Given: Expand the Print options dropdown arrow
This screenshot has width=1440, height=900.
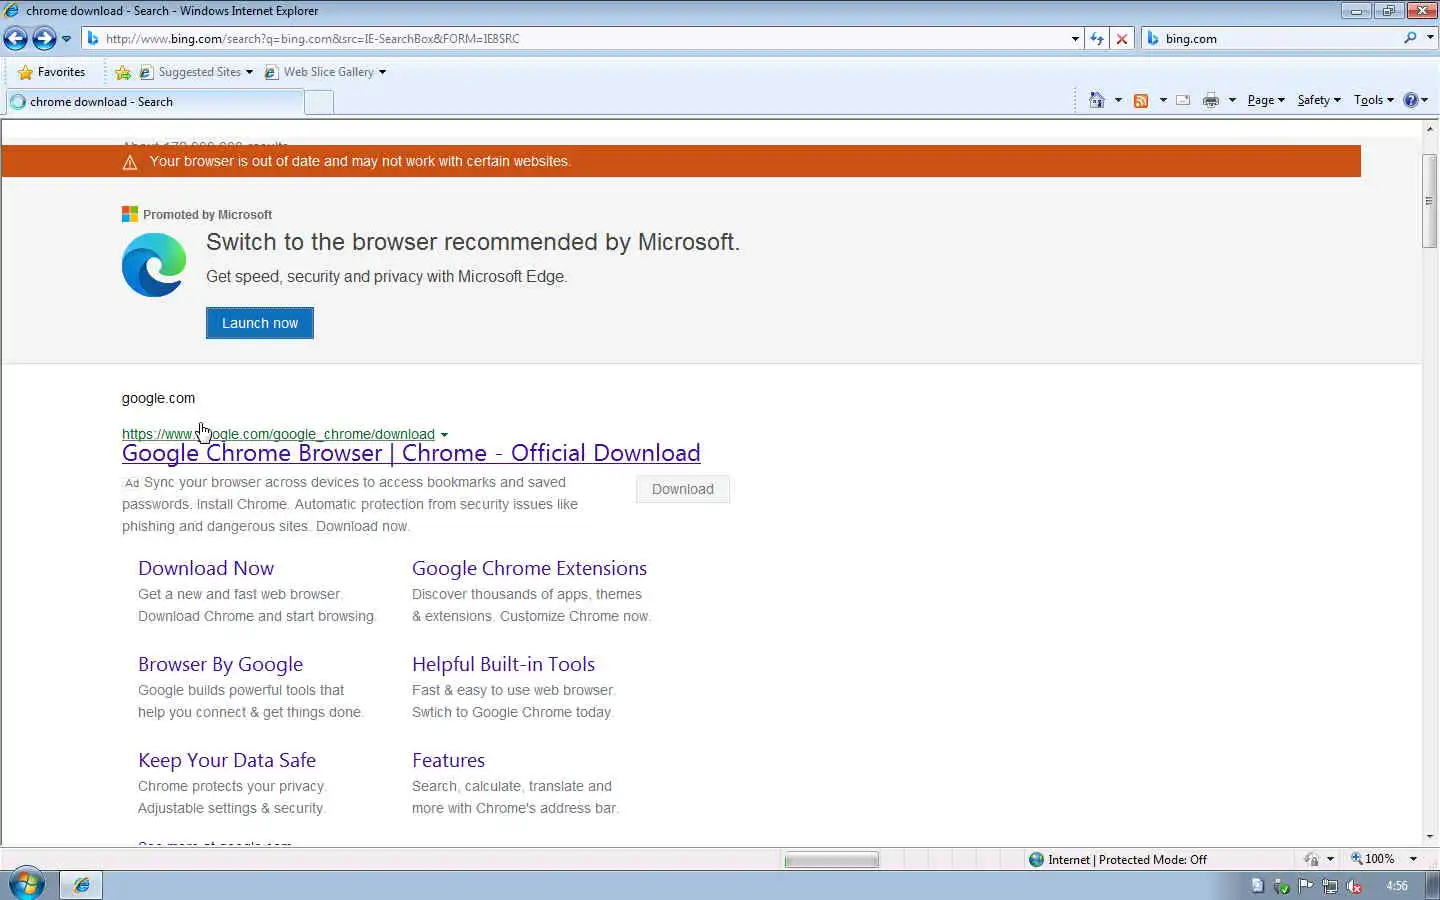Looking at the screenshot, I should [1232, 100].
